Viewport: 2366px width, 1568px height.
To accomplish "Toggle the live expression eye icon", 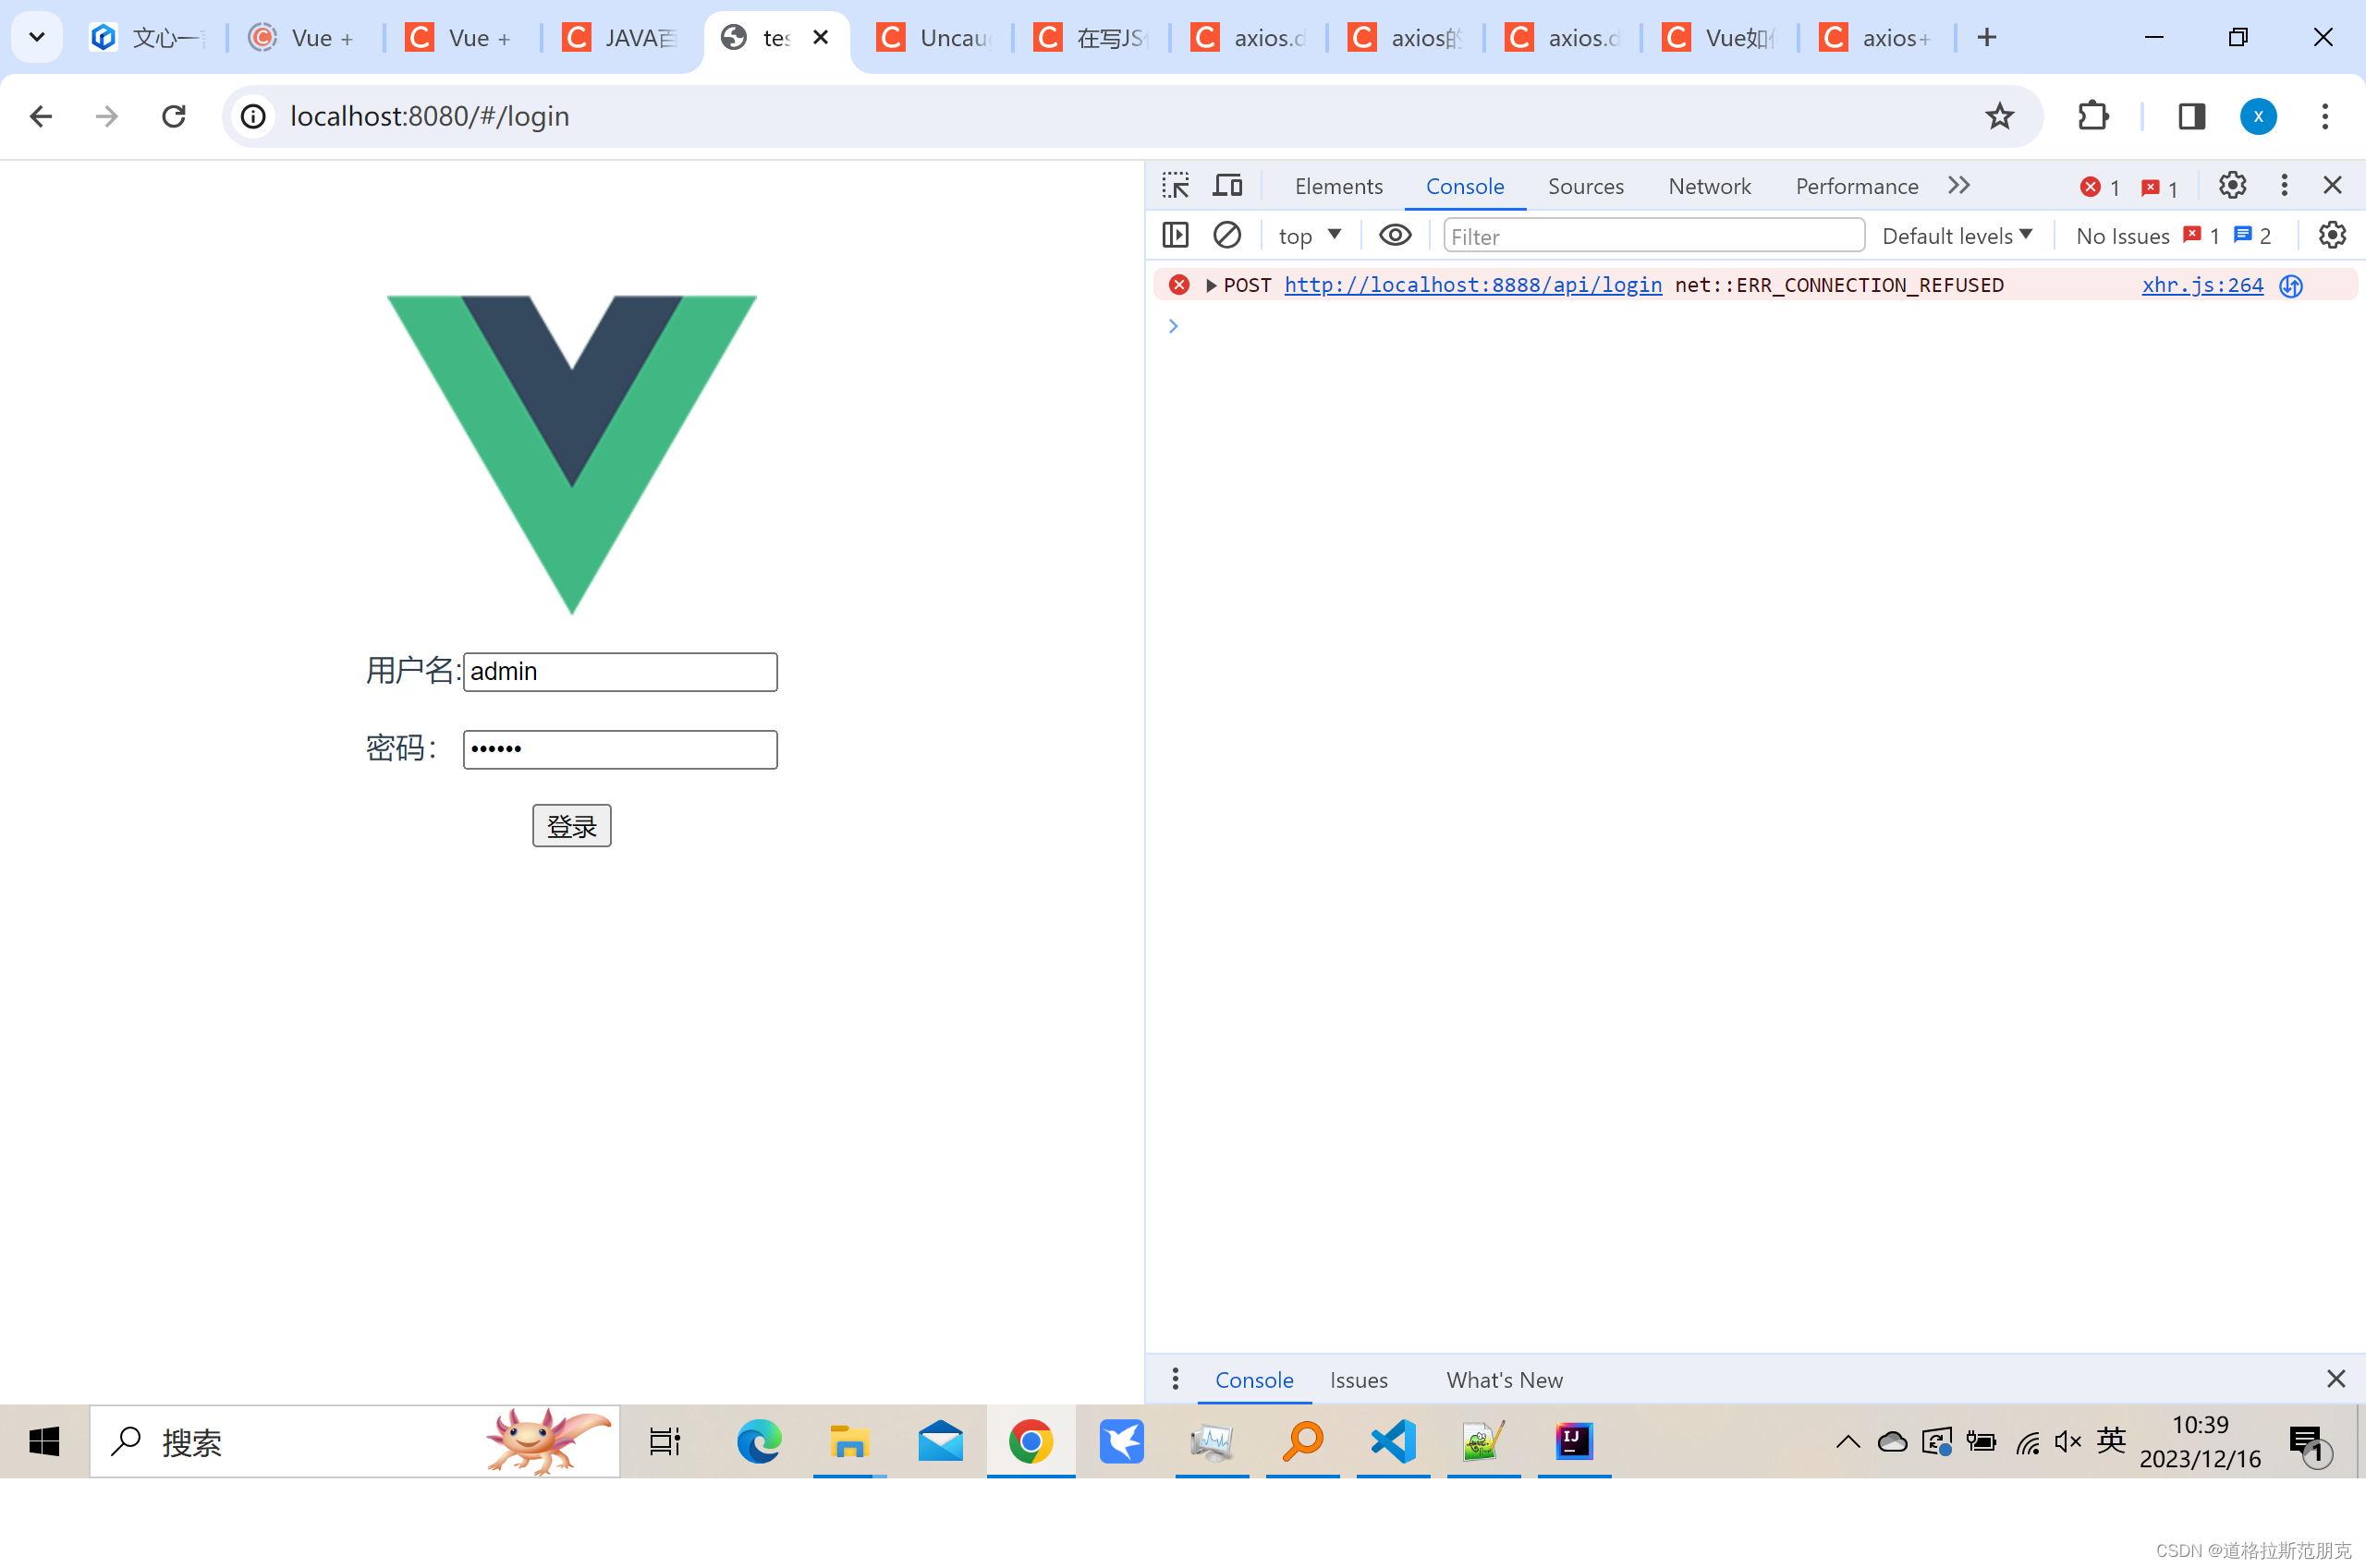I will (x=1395, y=235).
